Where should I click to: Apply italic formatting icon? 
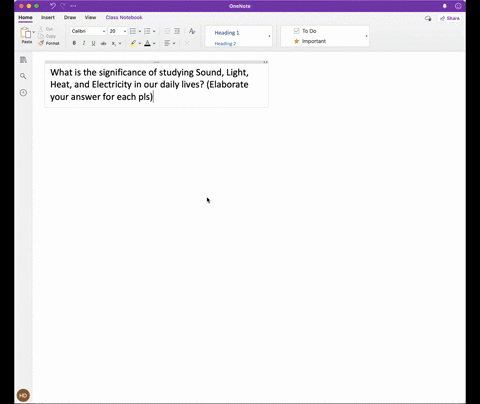(x=84, y=43)
